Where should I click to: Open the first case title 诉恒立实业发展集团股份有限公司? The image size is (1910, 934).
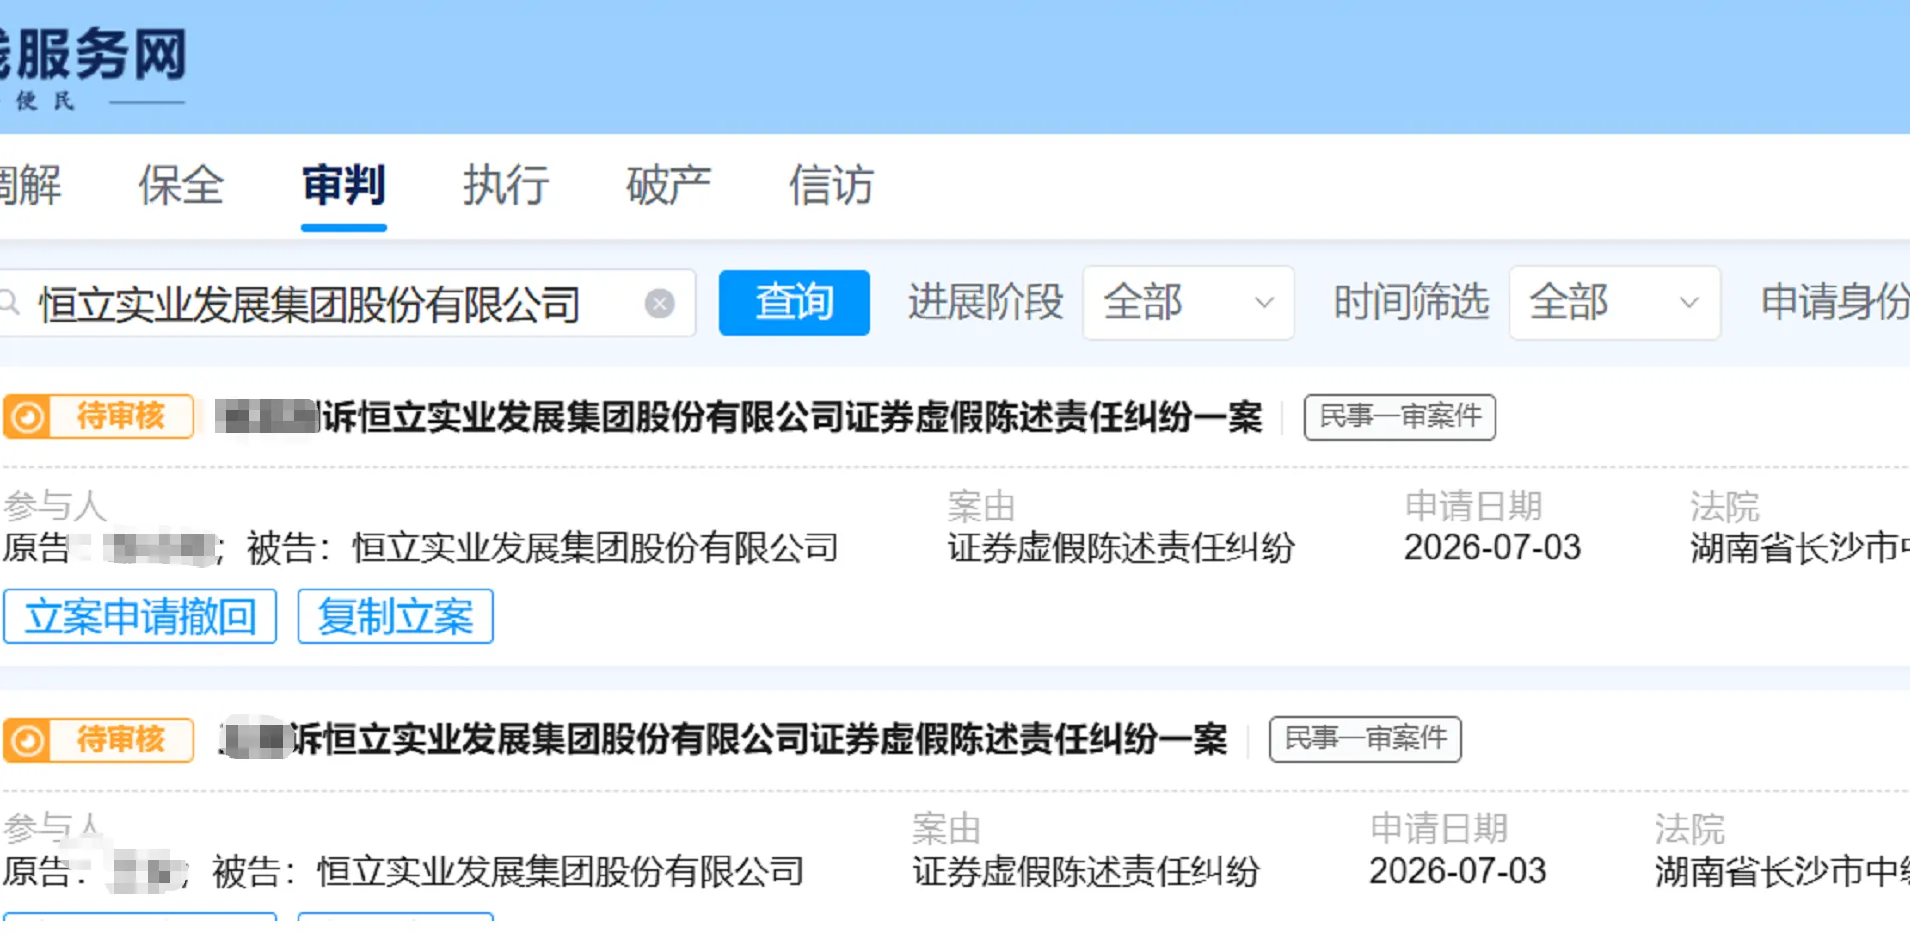tap(740, 417)
